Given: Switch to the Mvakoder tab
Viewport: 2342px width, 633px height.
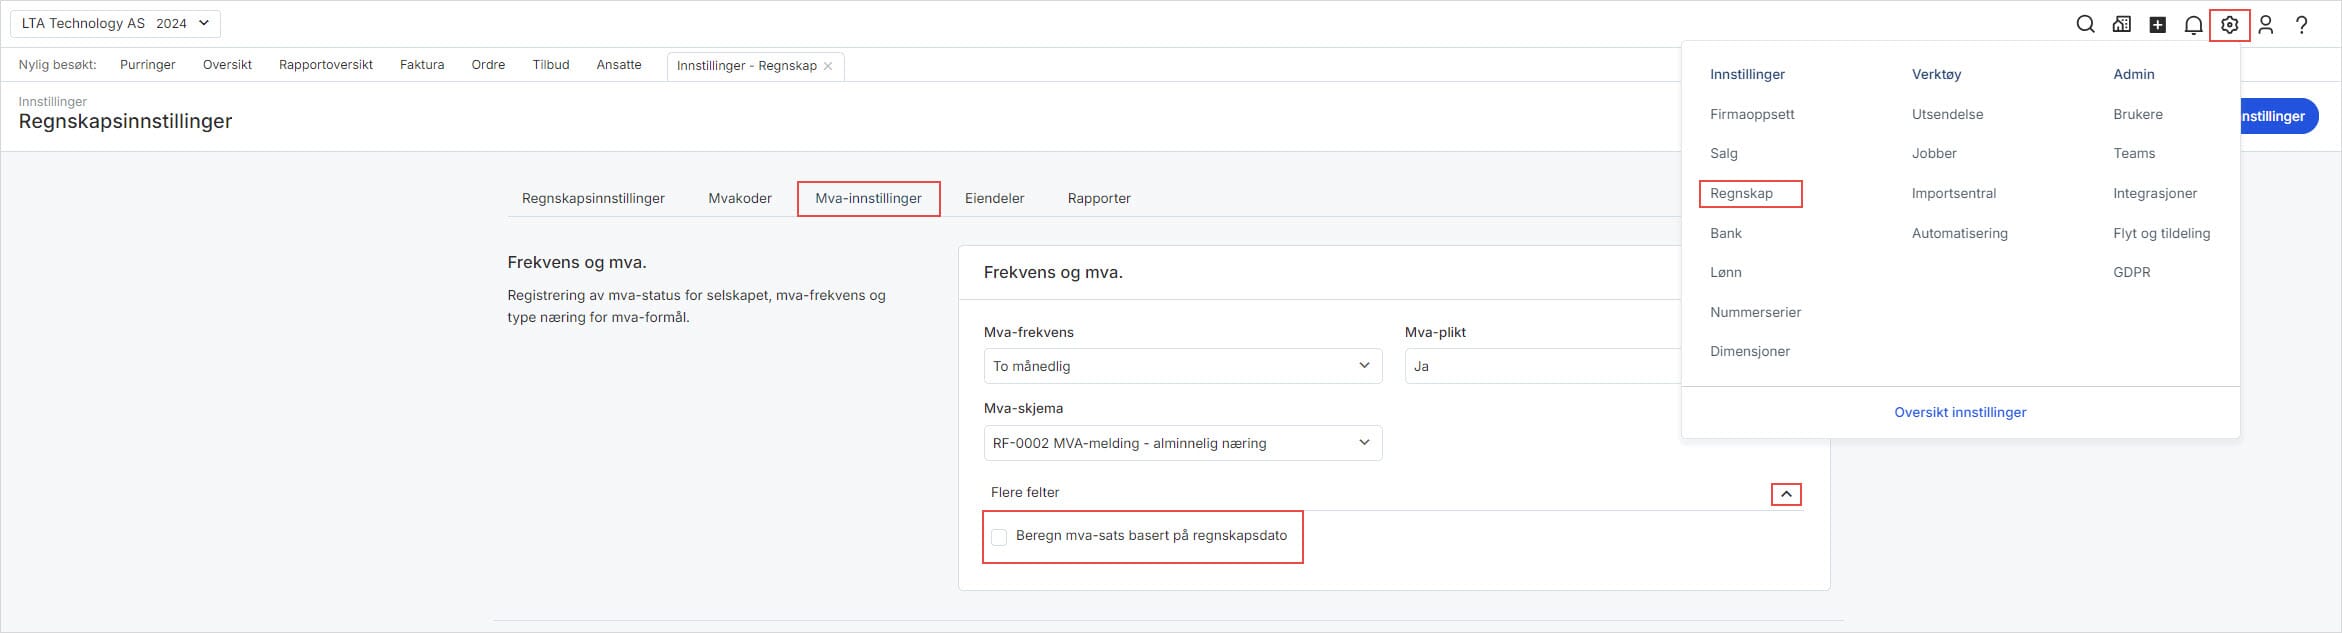Looking at the screenshot, I should (x=740, y=198).
